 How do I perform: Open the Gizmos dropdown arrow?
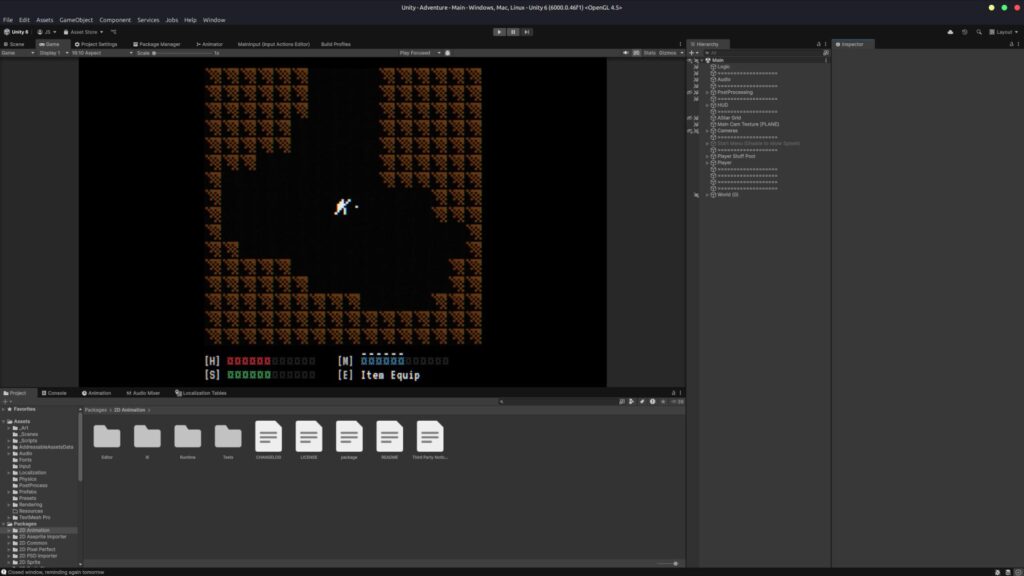tap(682, 53)
